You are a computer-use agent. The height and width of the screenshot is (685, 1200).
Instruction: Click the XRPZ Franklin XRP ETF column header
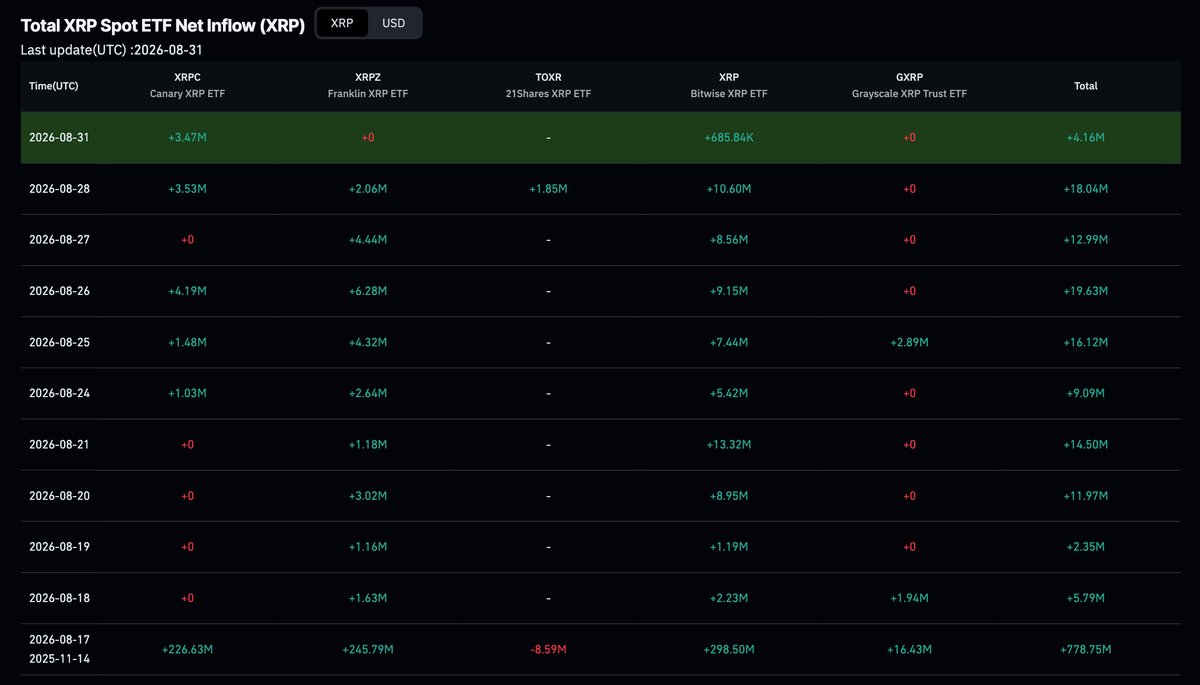(368, 85)
